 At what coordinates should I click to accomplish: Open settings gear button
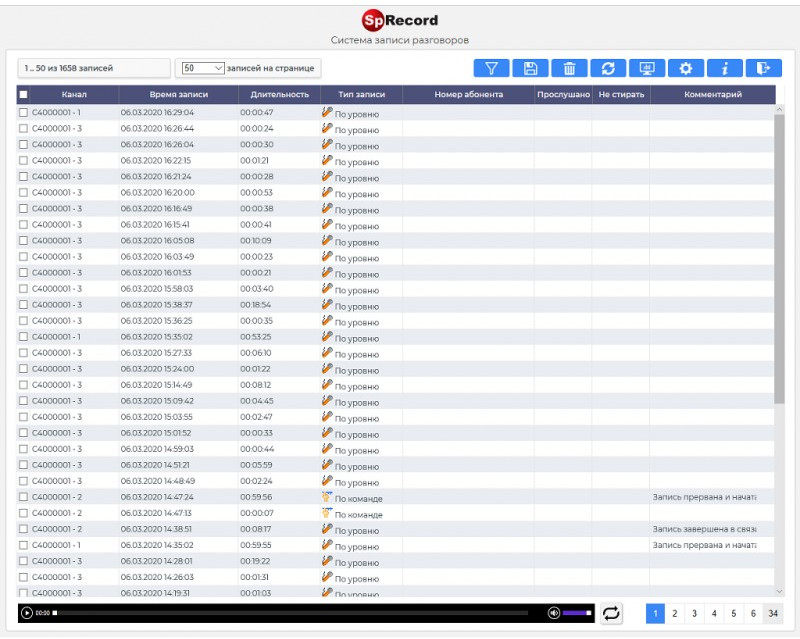click(686, 68)
